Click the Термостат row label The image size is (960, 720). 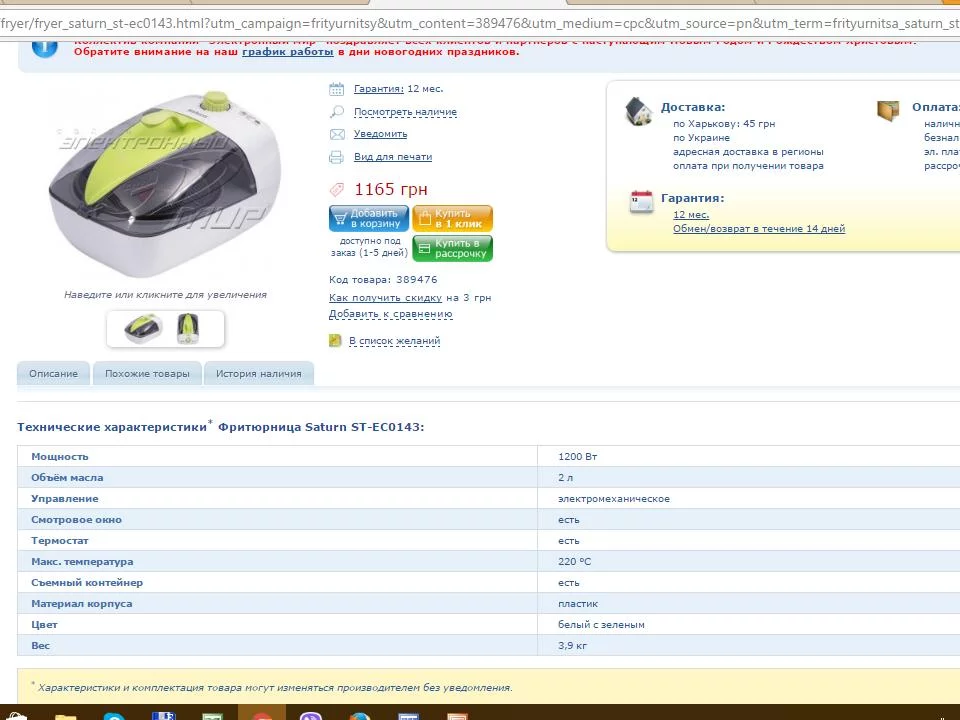click(59, 541)
